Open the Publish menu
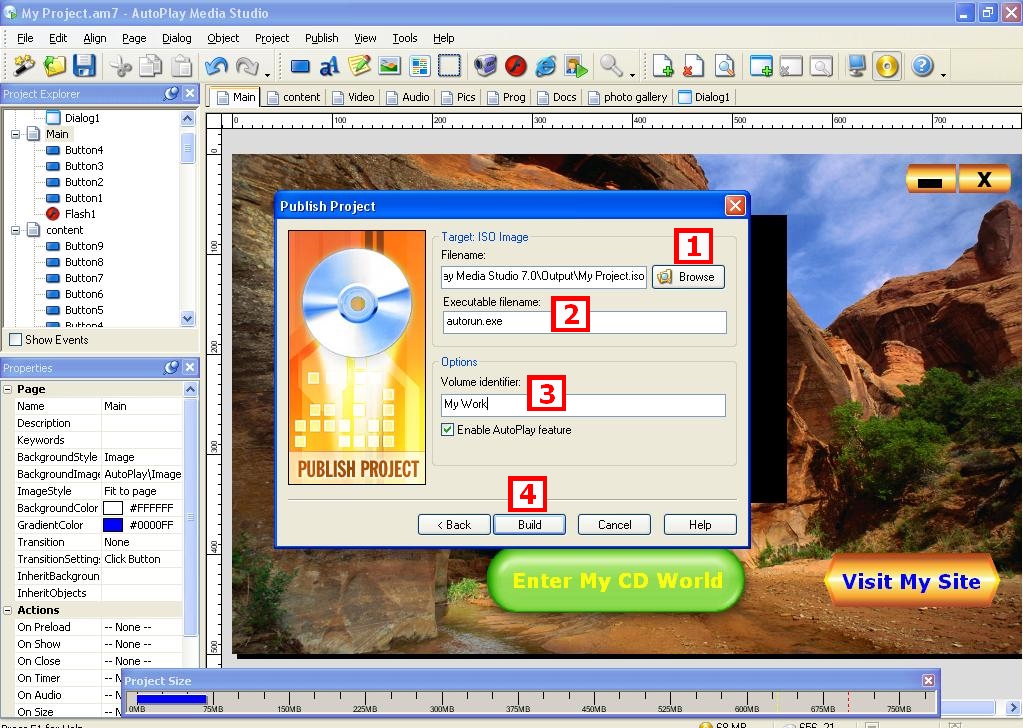This screenshot has width=1023, height=728. pos(321,38)
